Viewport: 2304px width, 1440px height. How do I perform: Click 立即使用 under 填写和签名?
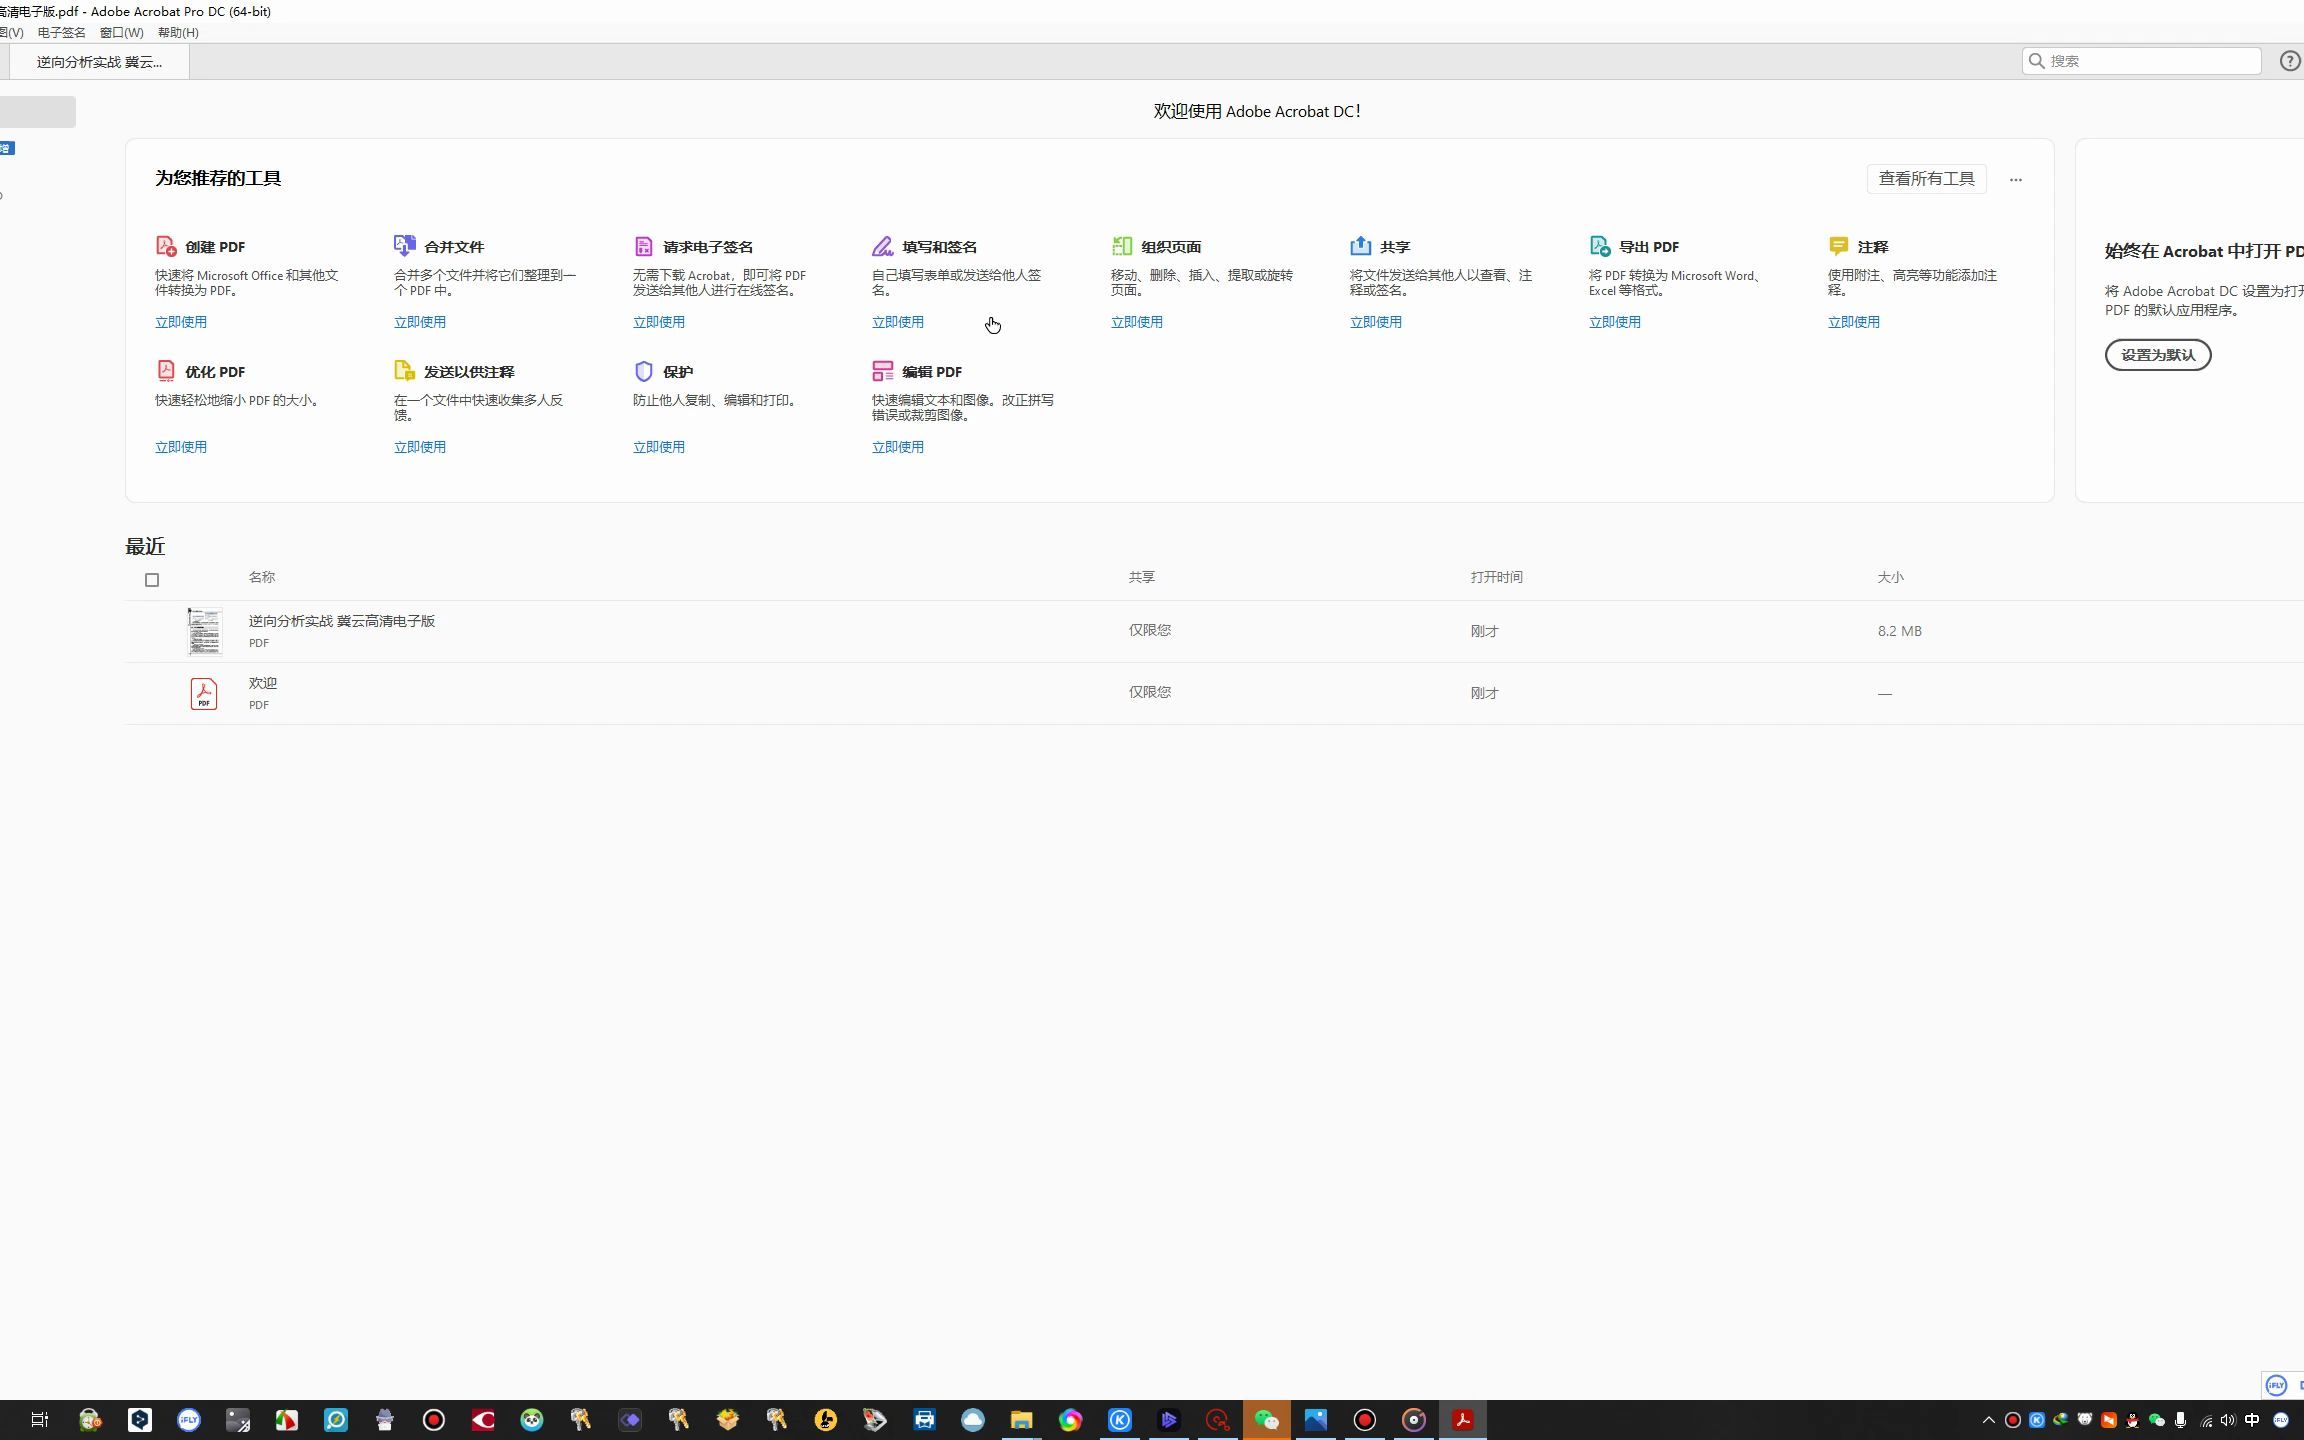(x=898, y=322)
